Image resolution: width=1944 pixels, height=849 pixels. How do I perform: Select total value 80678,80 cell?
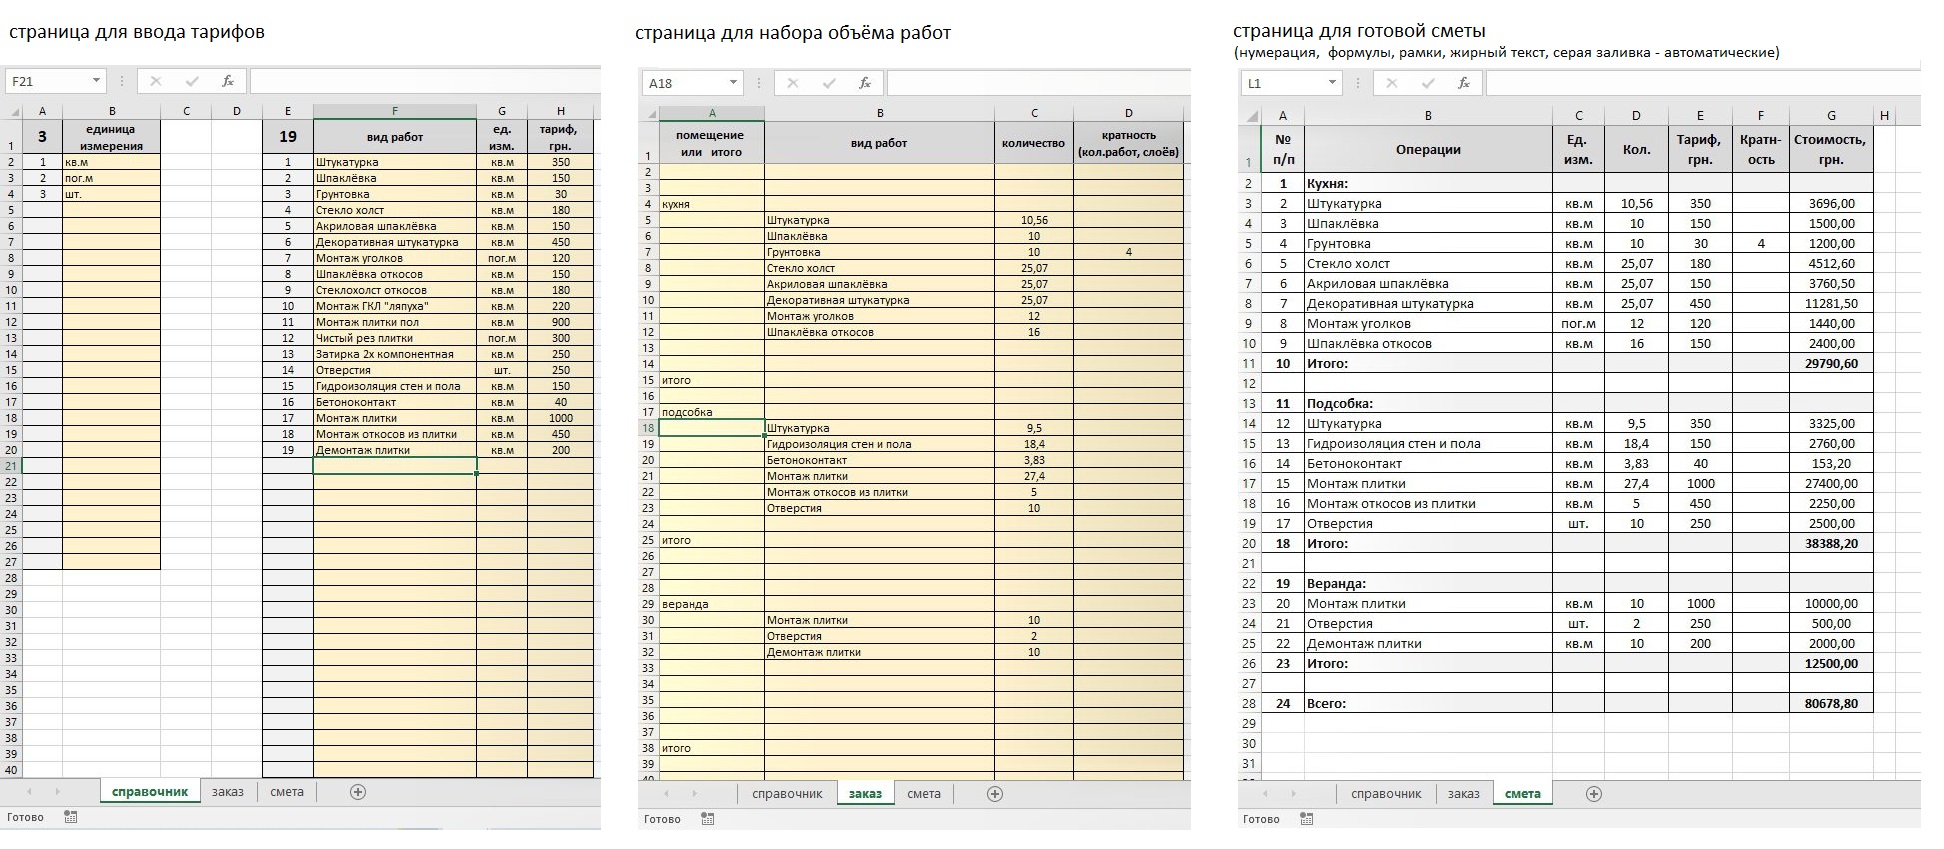point(1831,703)
